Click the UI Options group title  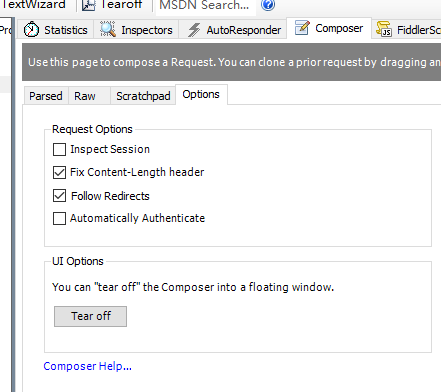(x=78, y=261)
